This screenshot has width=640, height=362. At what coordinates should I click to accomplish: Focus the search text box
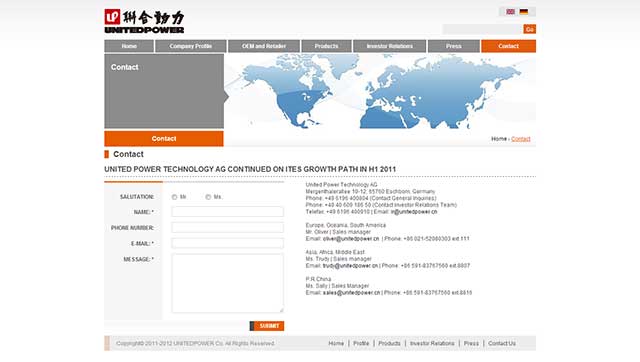click(x=483, y=29)
